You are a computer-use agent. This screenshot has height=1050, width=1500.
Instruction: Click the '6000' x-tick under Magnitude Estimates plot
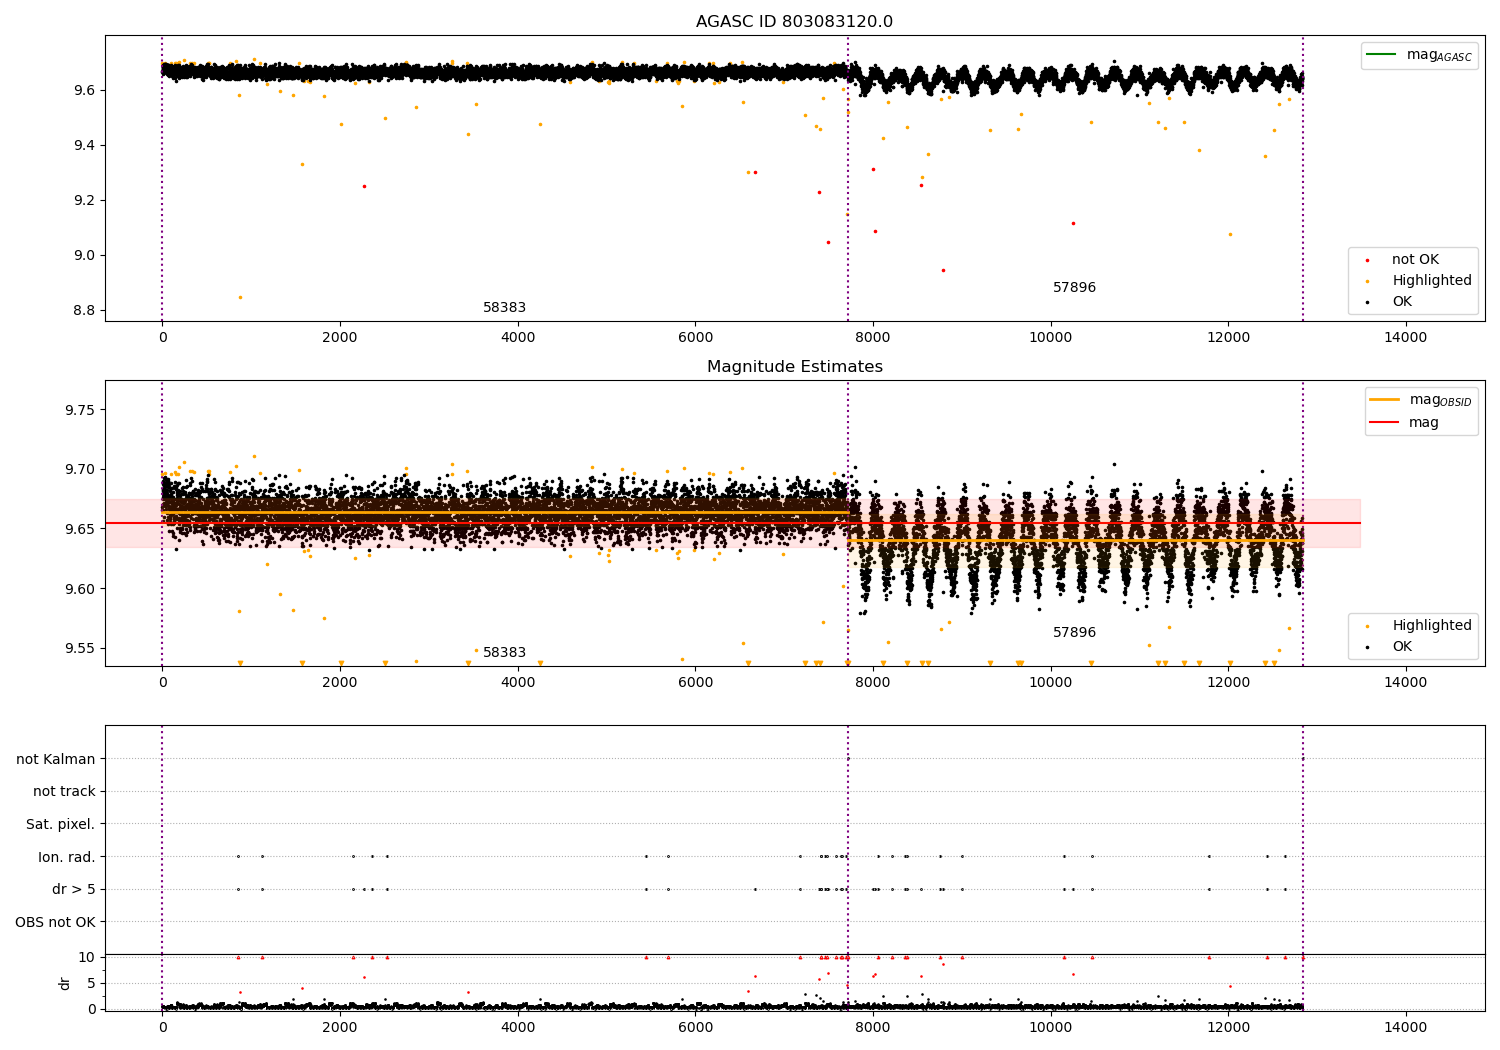tap(695, 683)
